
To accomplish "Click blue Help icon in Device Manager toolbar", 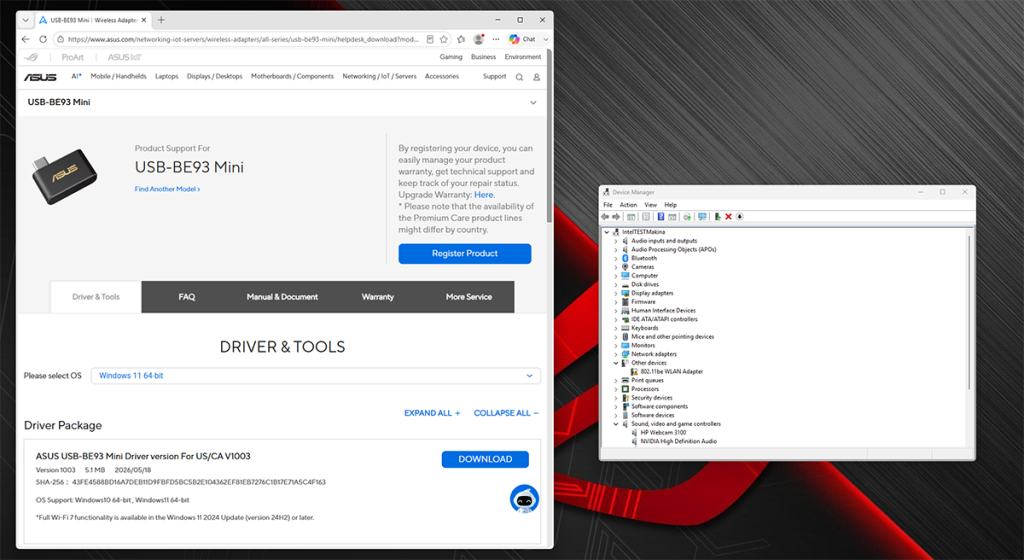I will 661,217.
